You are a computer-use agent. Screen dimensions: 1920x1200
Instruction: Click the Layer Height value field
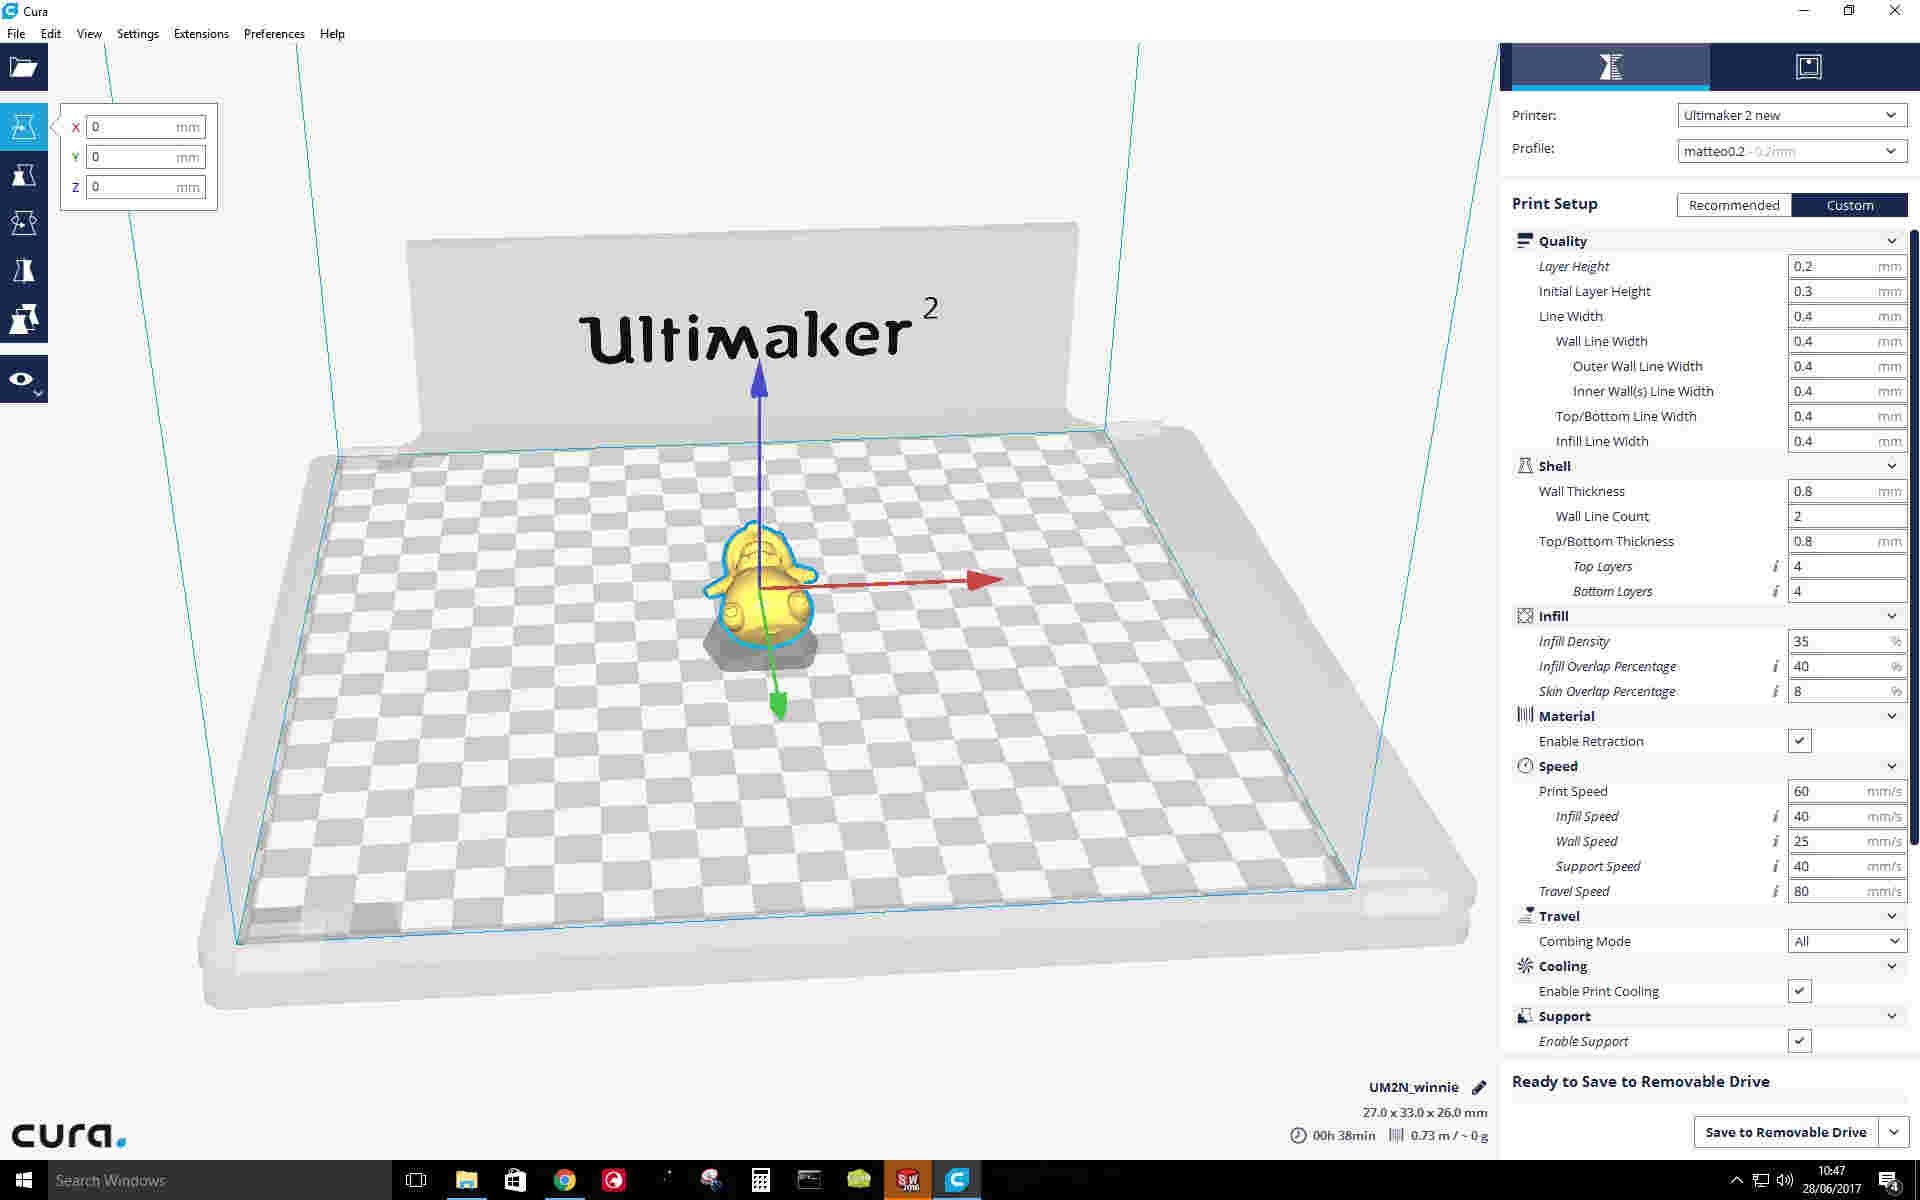pyautogui.click(x=1847, y=266)
